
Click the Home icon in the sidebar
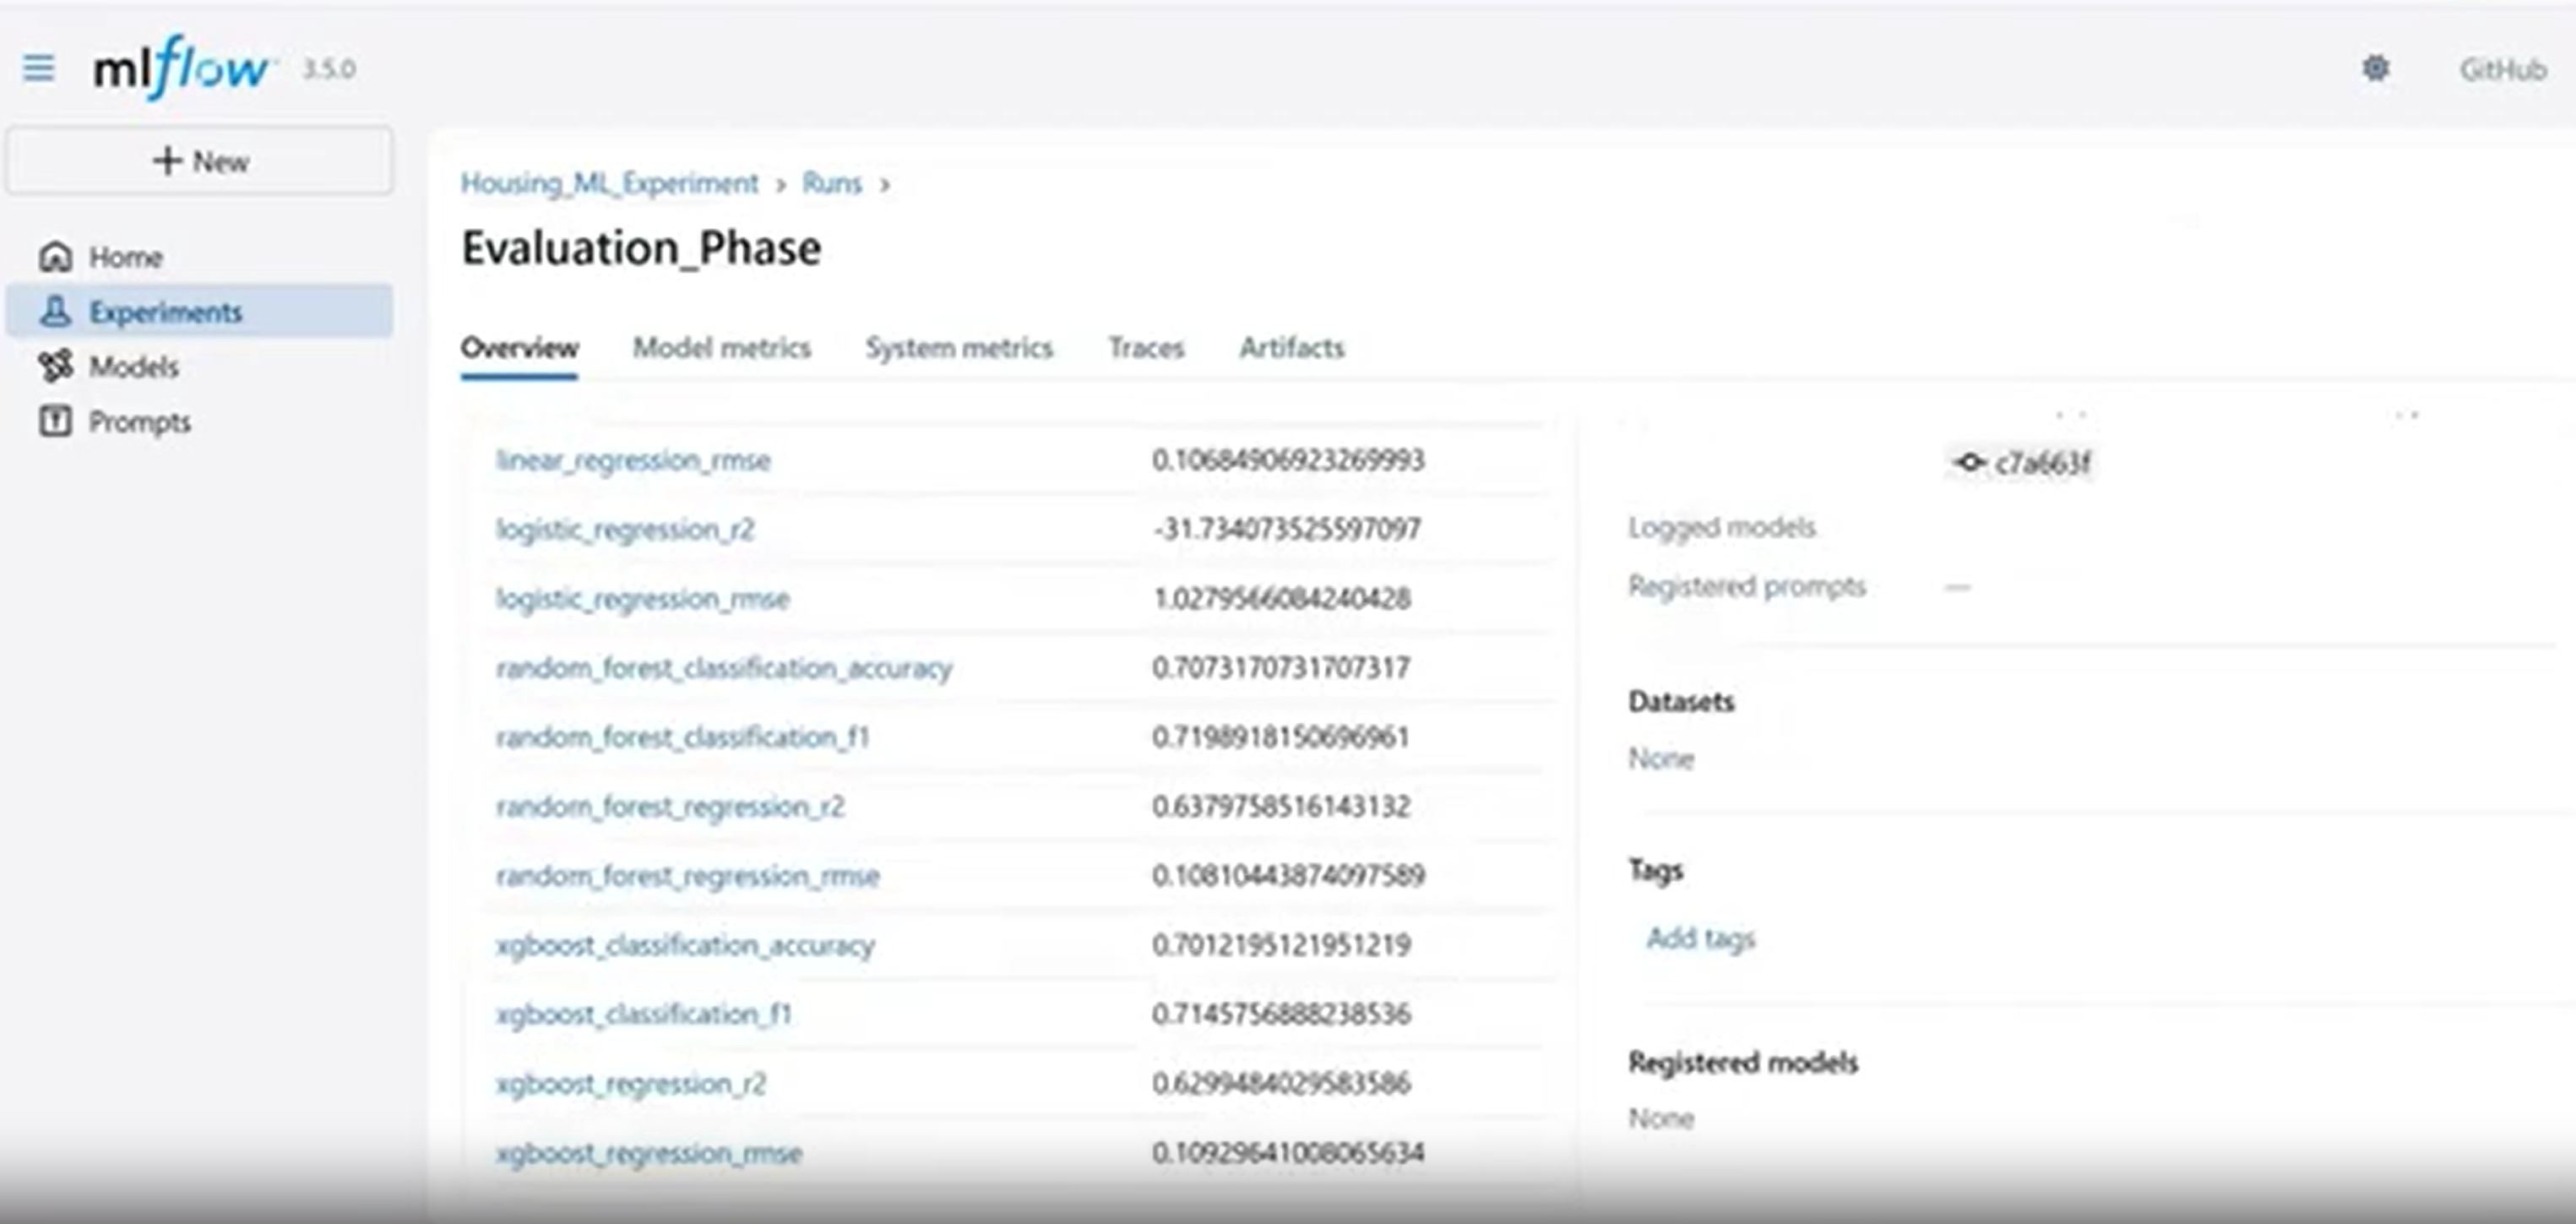point(56,256)
